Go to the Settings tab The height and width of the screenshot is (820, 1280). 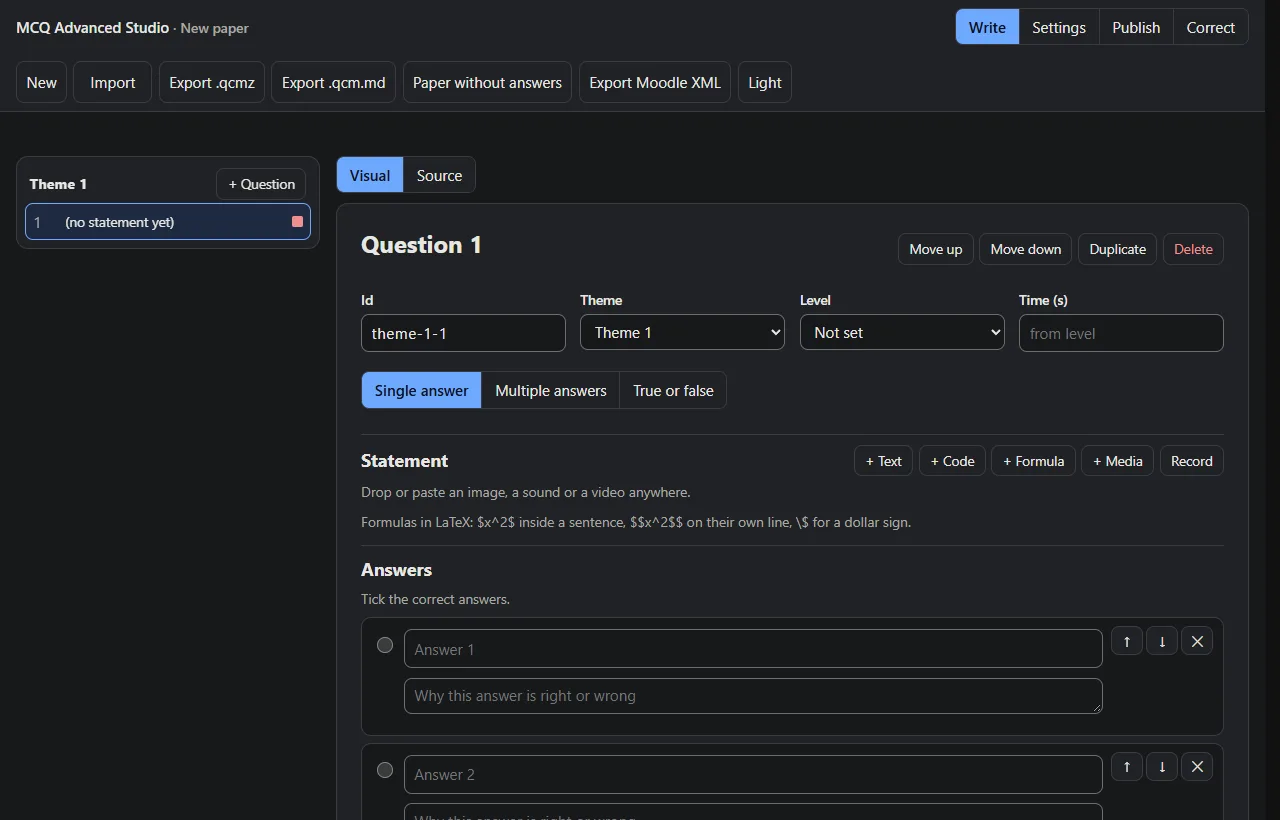pyautogui.click(x=1059, y=27)
